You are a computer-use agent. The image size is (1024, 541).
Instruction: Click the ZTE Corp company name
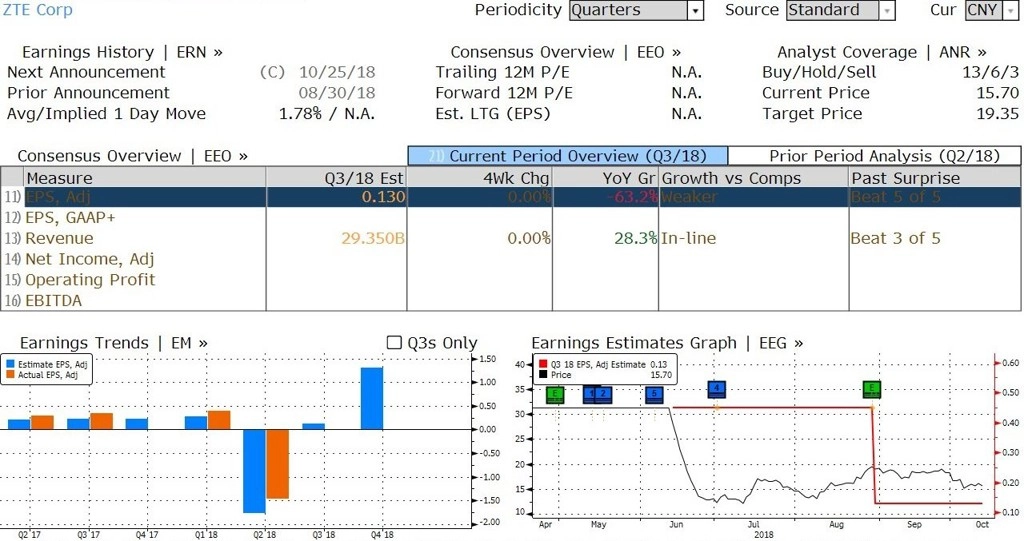[37, 10]
